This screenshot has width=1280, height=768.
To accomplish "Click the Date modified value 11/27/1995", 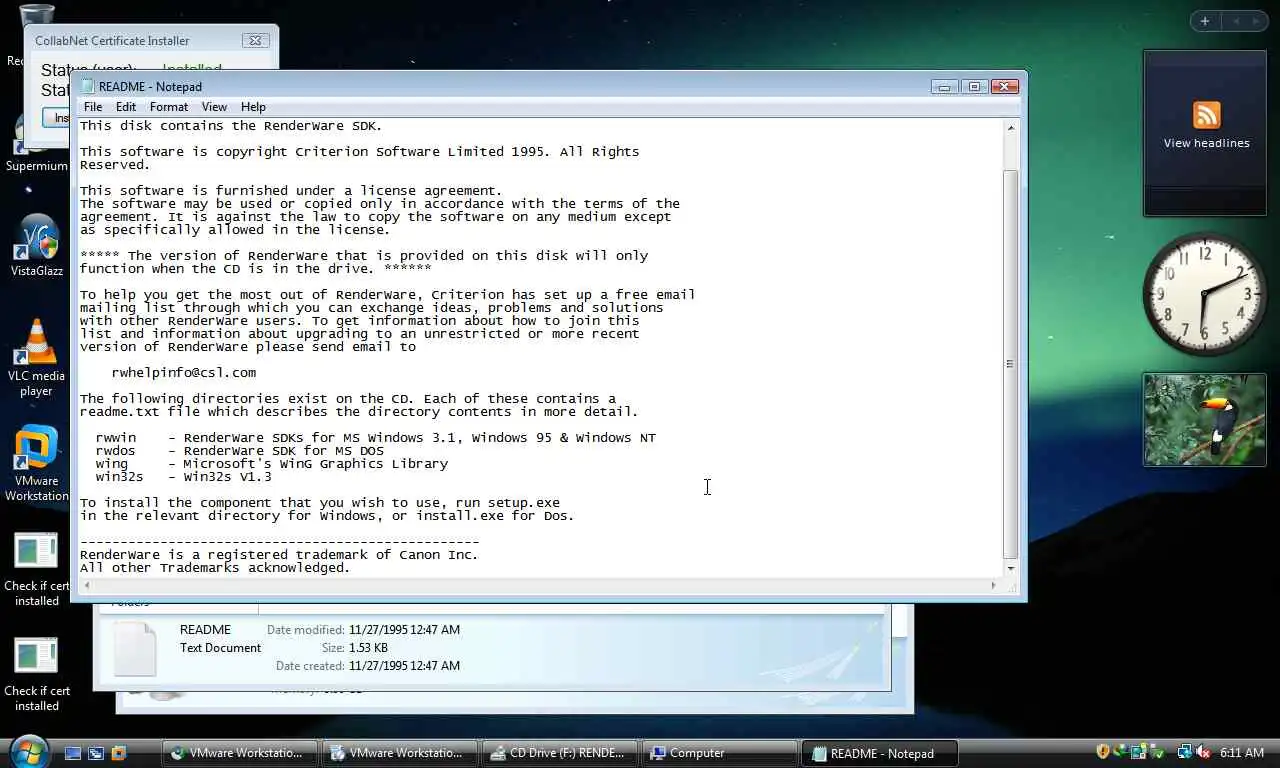I will (x=404, y=630).
